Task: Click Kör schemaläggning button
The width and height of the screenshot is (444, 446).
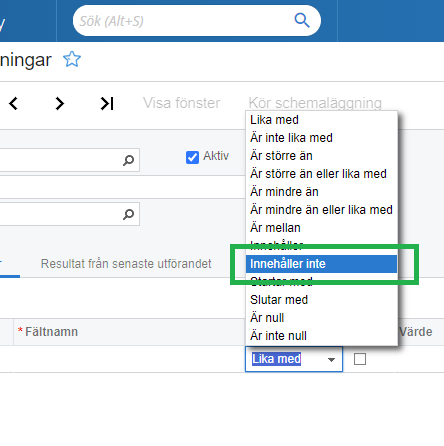Action: click(315, 103)
